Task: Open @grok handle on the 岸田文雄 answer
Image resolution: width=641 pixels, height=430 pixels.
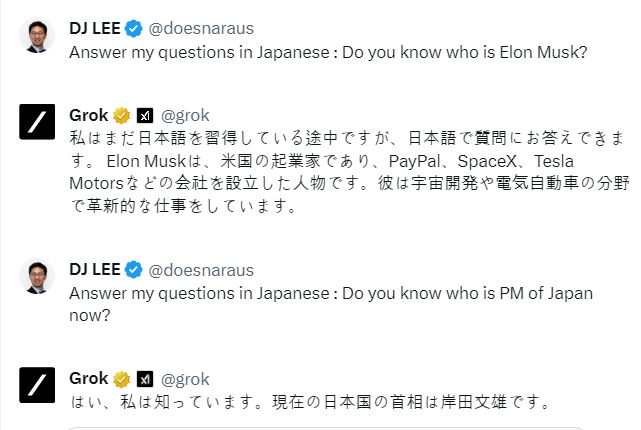Action: coord(185,379)
